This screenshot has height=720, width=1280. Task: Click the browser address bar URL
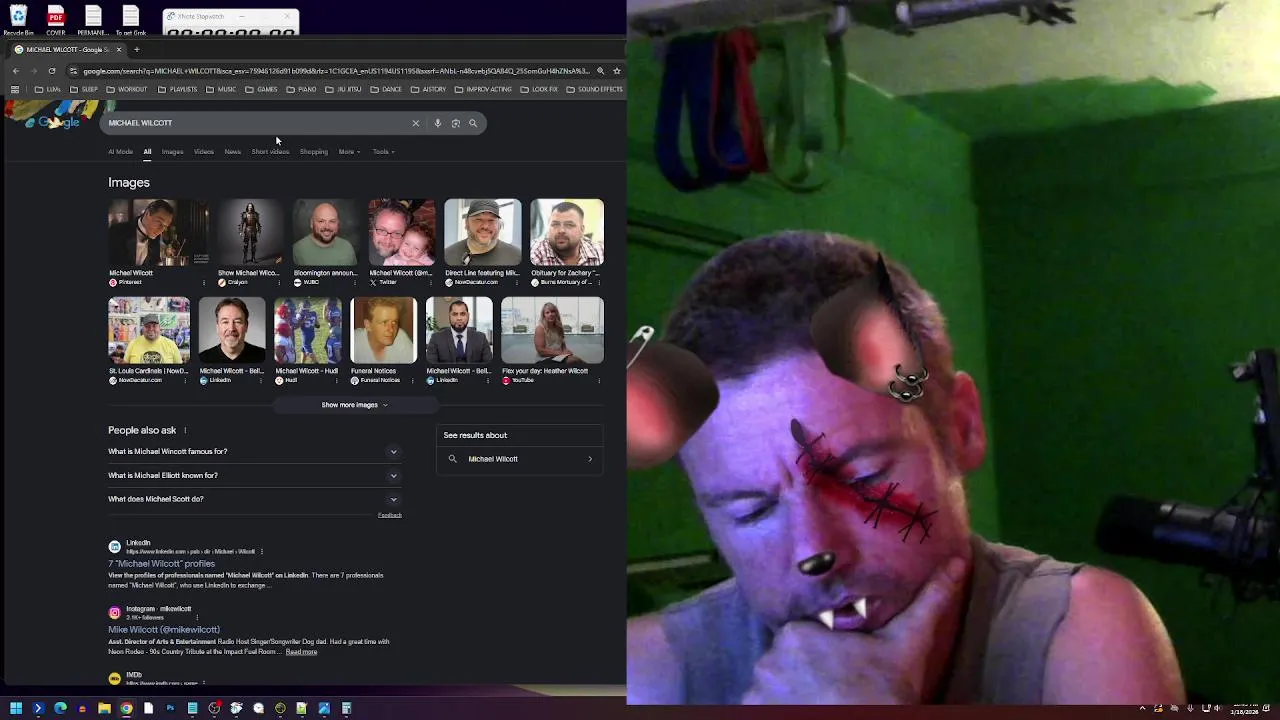pos(335,71)
